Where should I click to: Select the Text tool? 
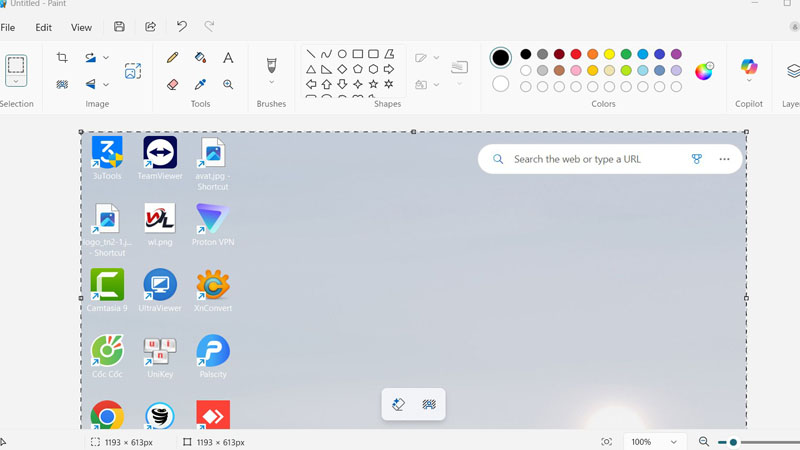pos(228,58)
